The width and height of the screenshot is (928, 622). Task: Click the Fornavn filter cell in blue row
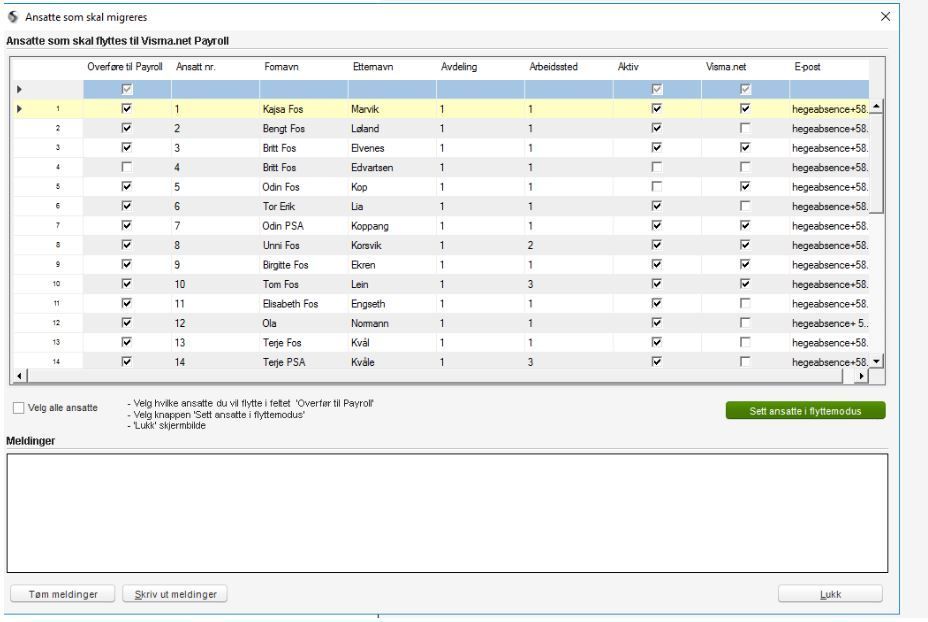tap(304, 89)
